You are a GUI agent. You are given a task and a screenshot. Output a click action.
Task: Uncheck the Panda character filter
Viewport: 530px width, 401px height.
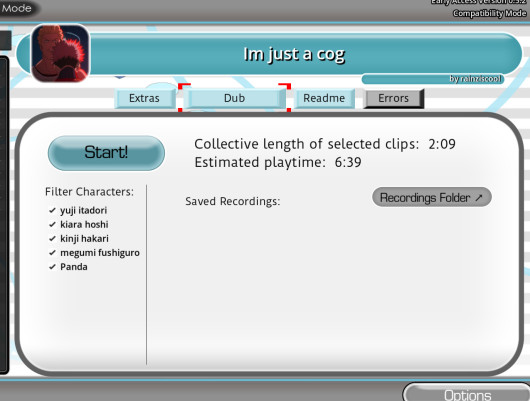coord(68,267)
